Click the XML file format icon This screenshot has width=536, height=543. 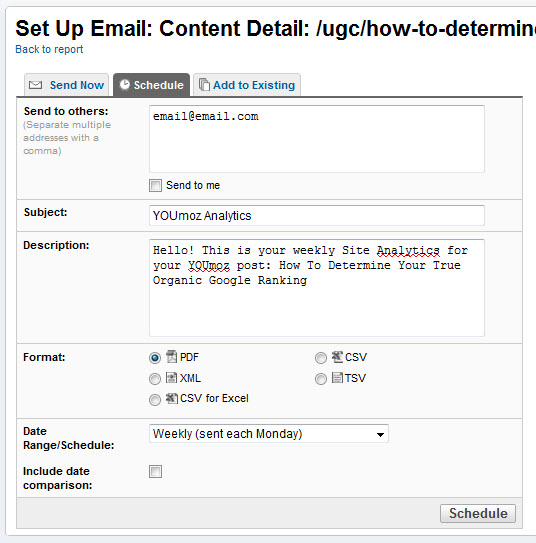click(171, 377)
